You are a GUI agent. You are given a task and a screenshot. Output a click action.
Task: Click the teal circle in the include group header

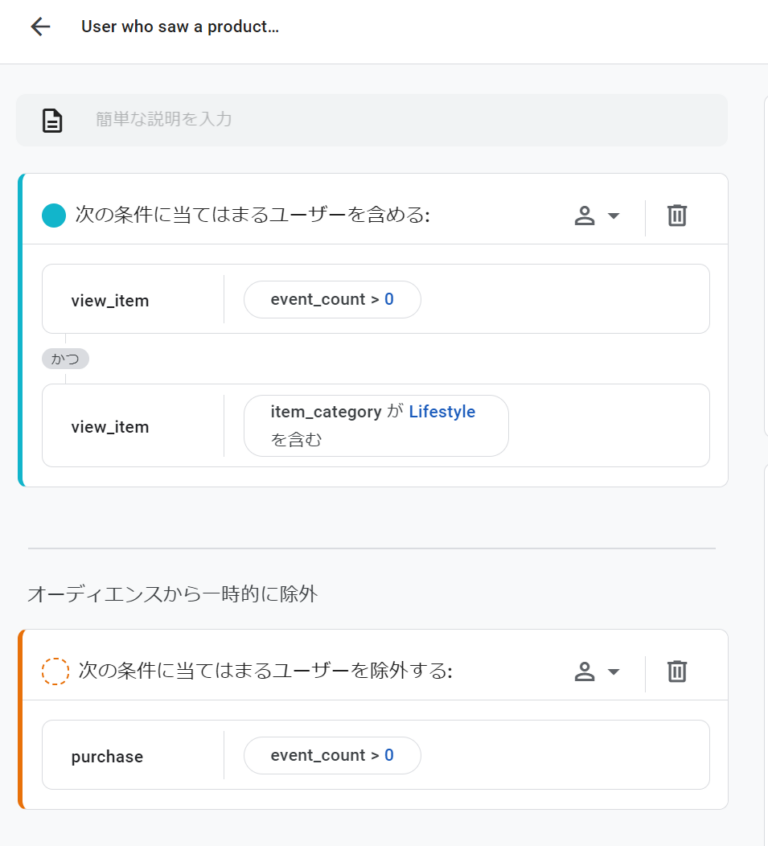tap(54, 215)
